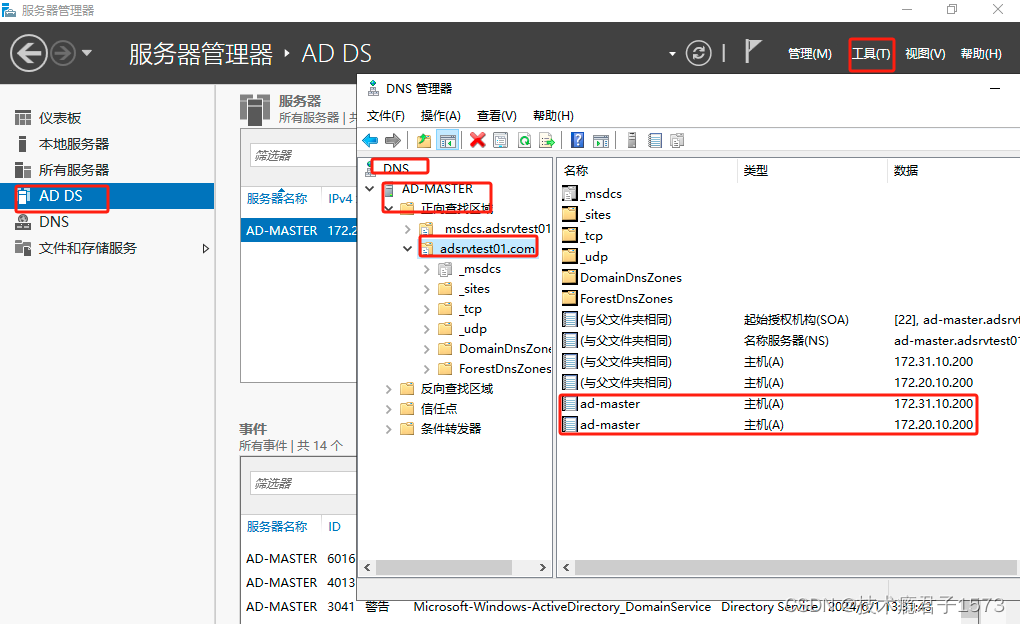Viewport: 1020px width, 624px height.
Task: Delete the selection with the red X icon
Action: coord(477,140)
